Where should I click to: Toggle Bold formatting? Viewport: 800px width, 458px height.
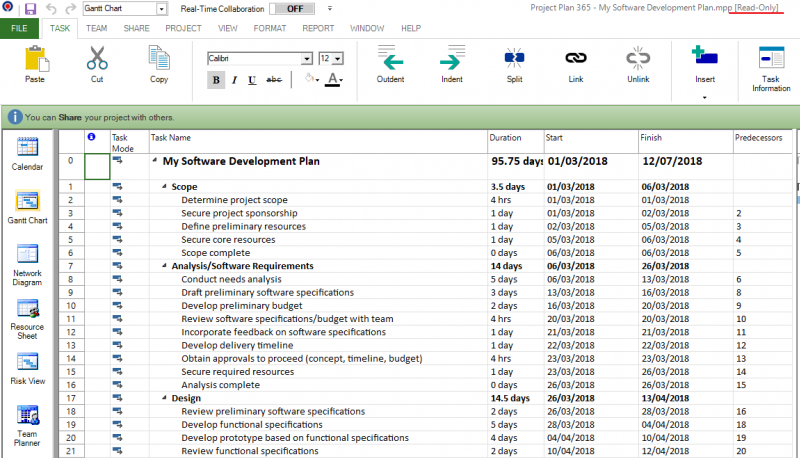click(216, 80)
